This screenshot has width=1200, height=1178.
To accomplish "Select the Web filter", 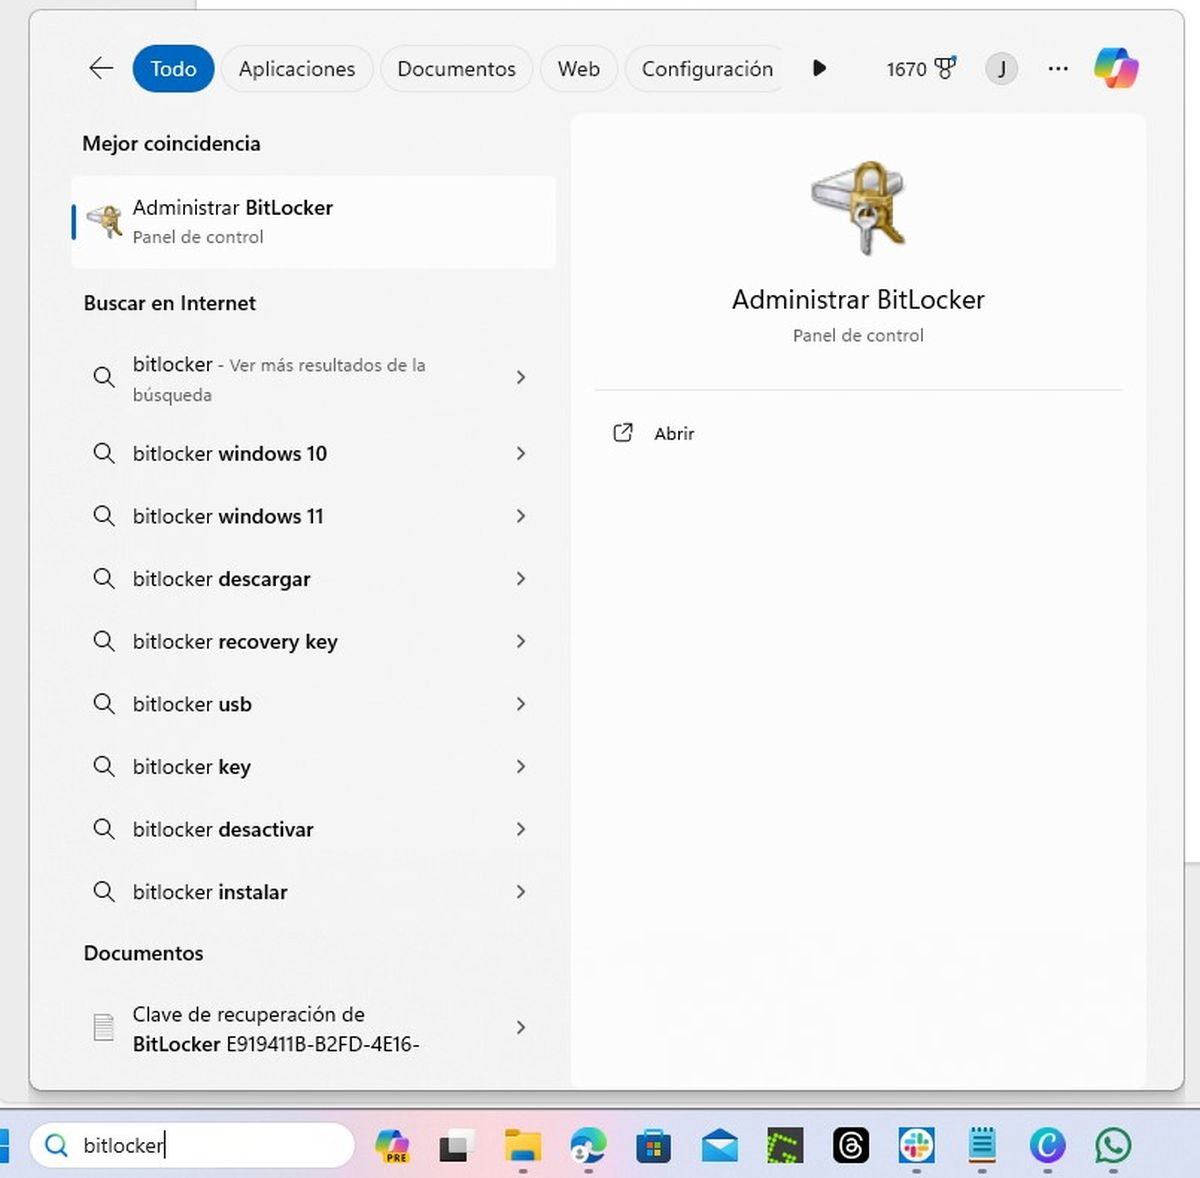I will (x=578, y=68).
